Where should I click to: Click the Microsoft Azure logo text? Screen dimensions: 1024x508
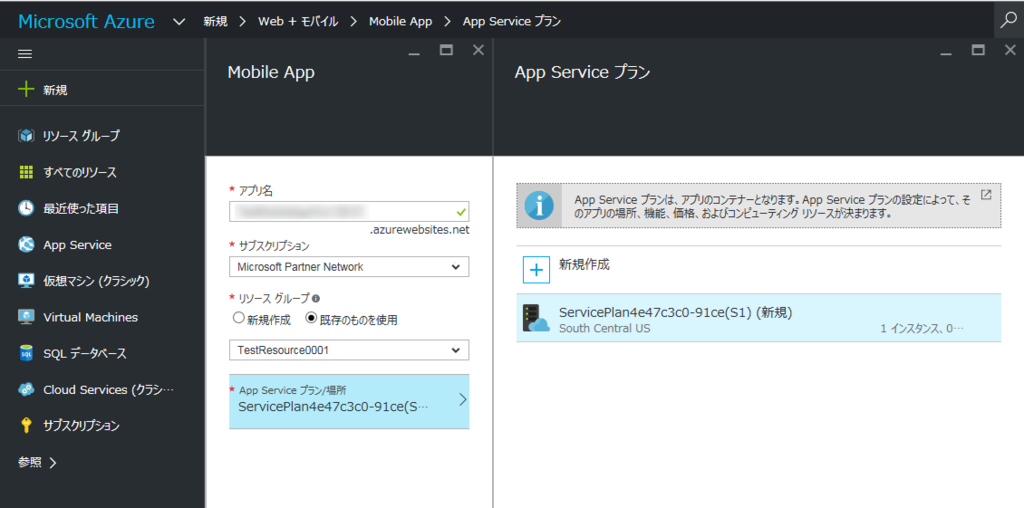[86, 22]
